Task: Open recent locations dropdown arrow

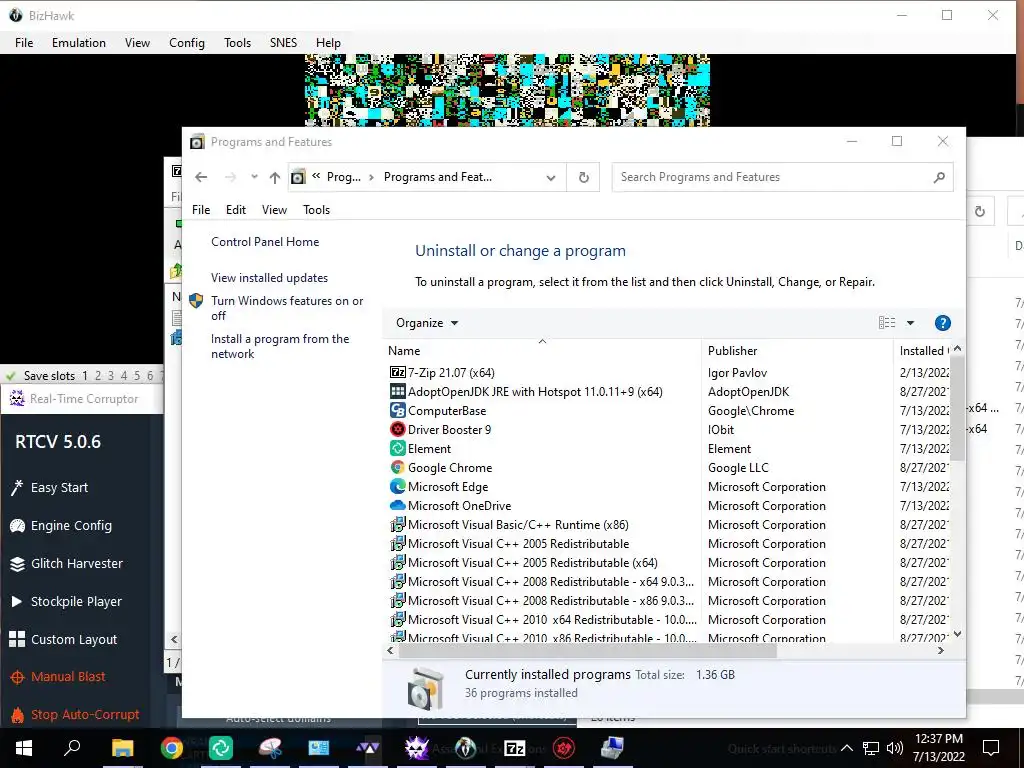Action: point(254,177)
